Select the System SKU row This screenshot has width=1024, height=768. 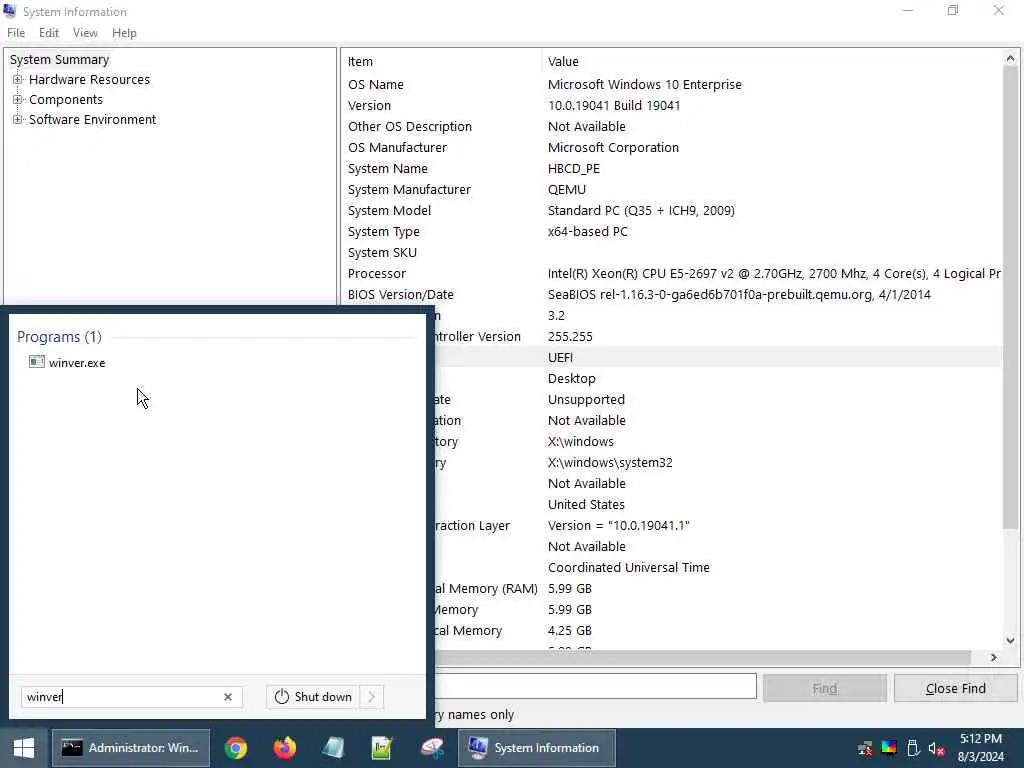(672, 252)
